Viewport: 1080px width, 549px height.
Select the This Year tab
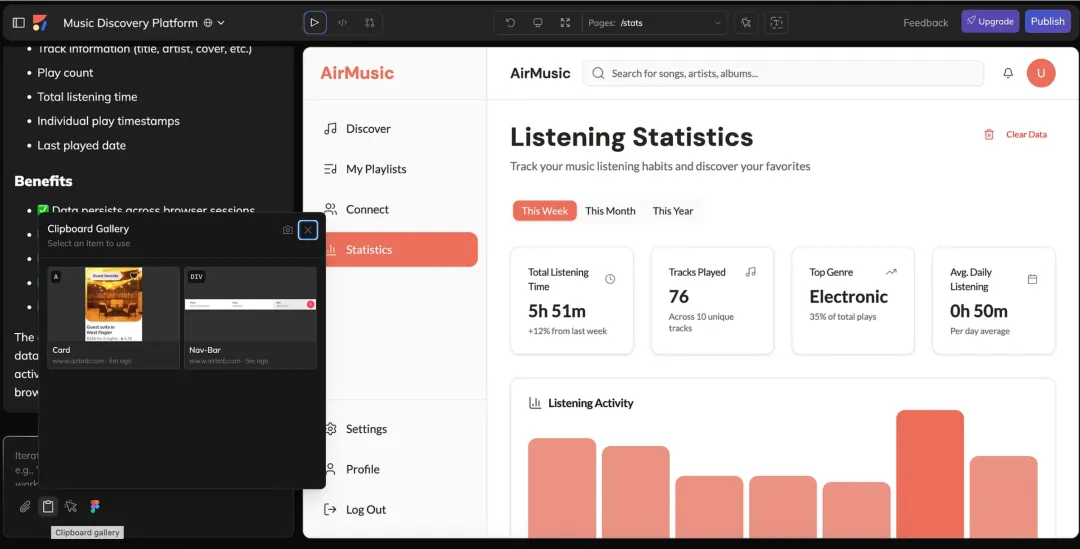point(673,211)
